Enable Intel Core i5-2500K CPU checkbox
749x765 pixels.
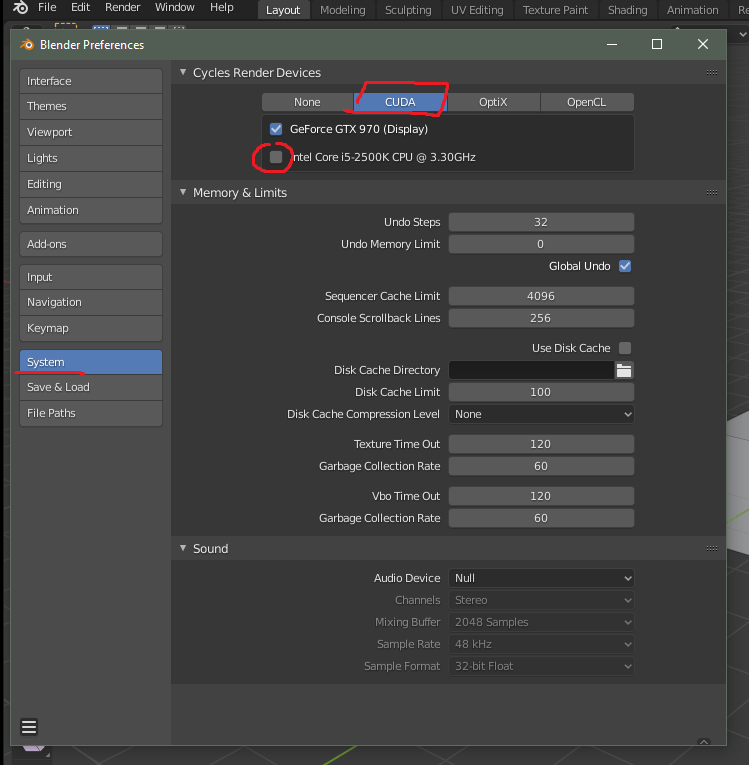276,157
